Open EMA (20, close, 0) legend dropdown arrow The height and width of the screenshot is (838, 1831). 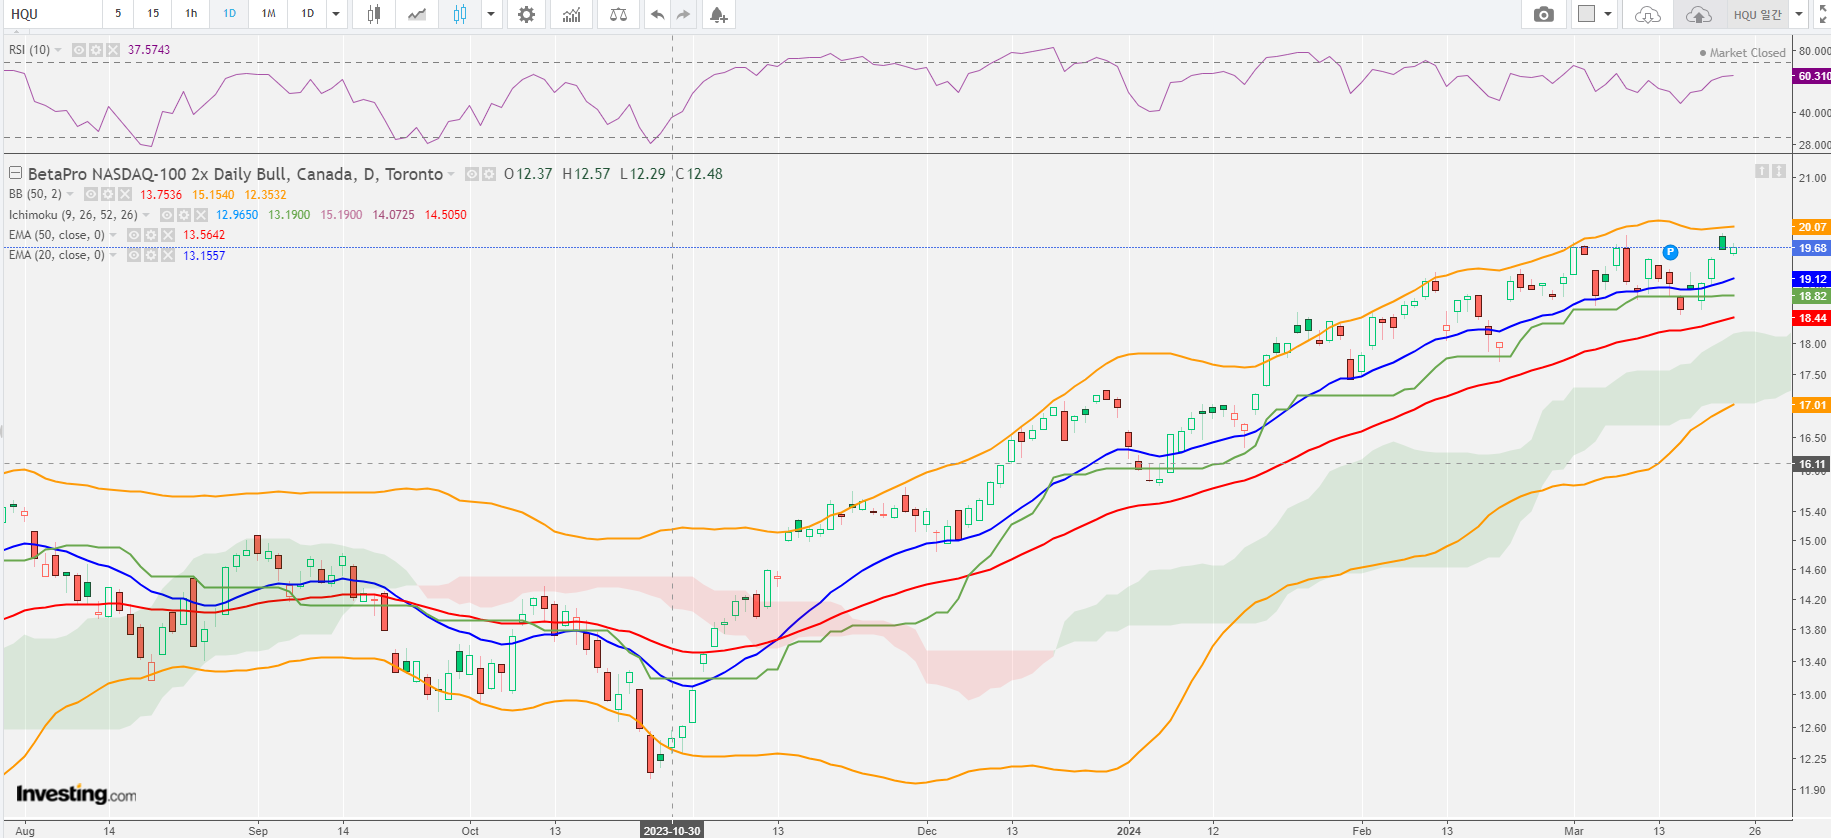tap(113, 255)
